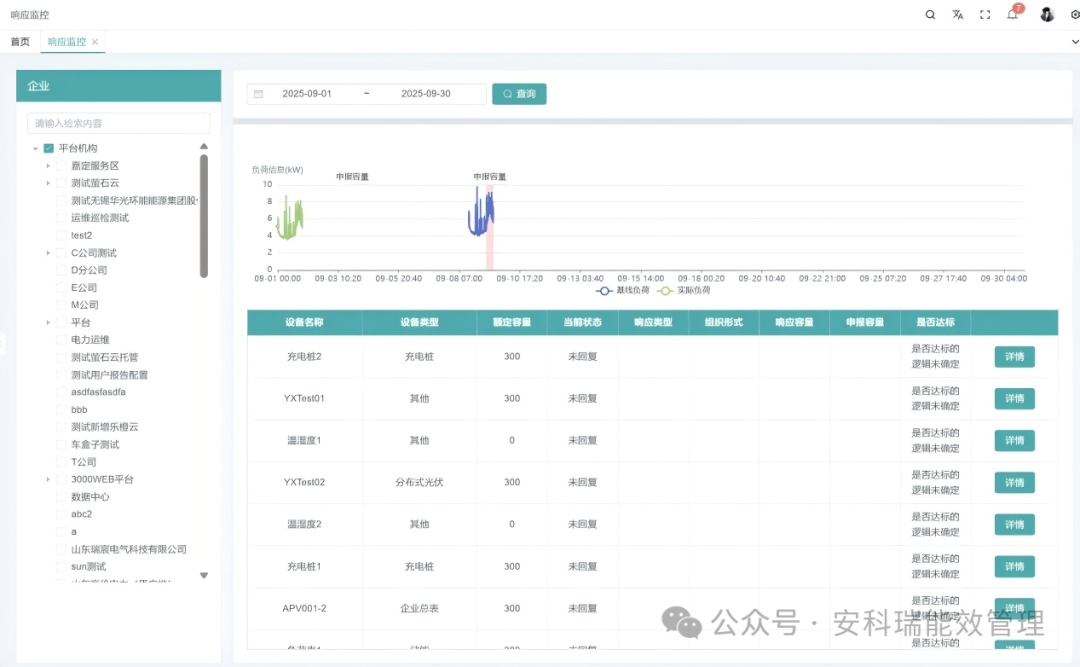This screenshot has width=1080, height=667.
Task: Check the 测试萤石云 checkbox
Action: [x=61, y=183]
